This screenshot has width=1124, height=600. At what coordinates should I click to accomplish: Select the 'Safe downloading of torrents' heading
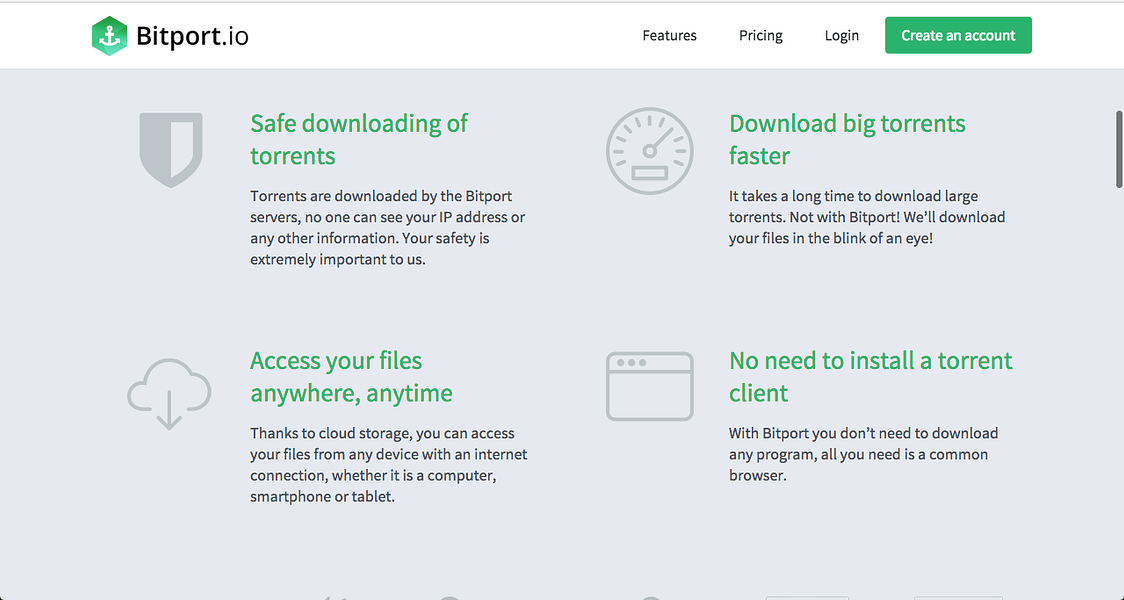tap(359, 139)
